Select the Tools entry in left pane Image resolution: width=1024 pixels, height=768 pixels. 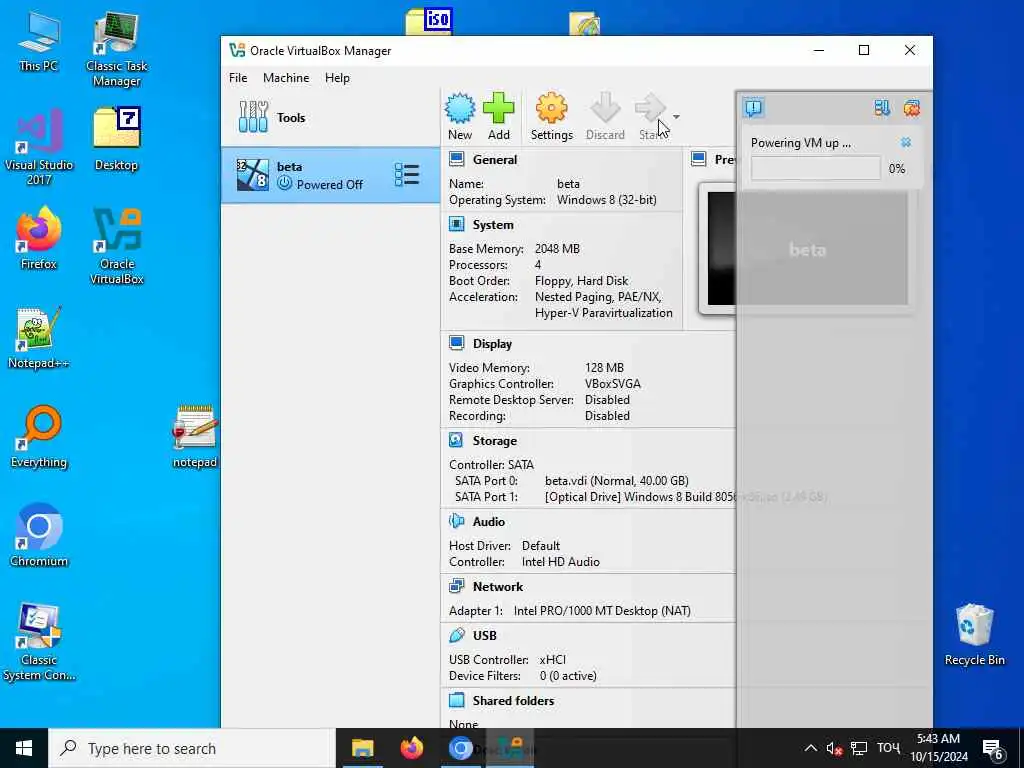pos(330,118)
